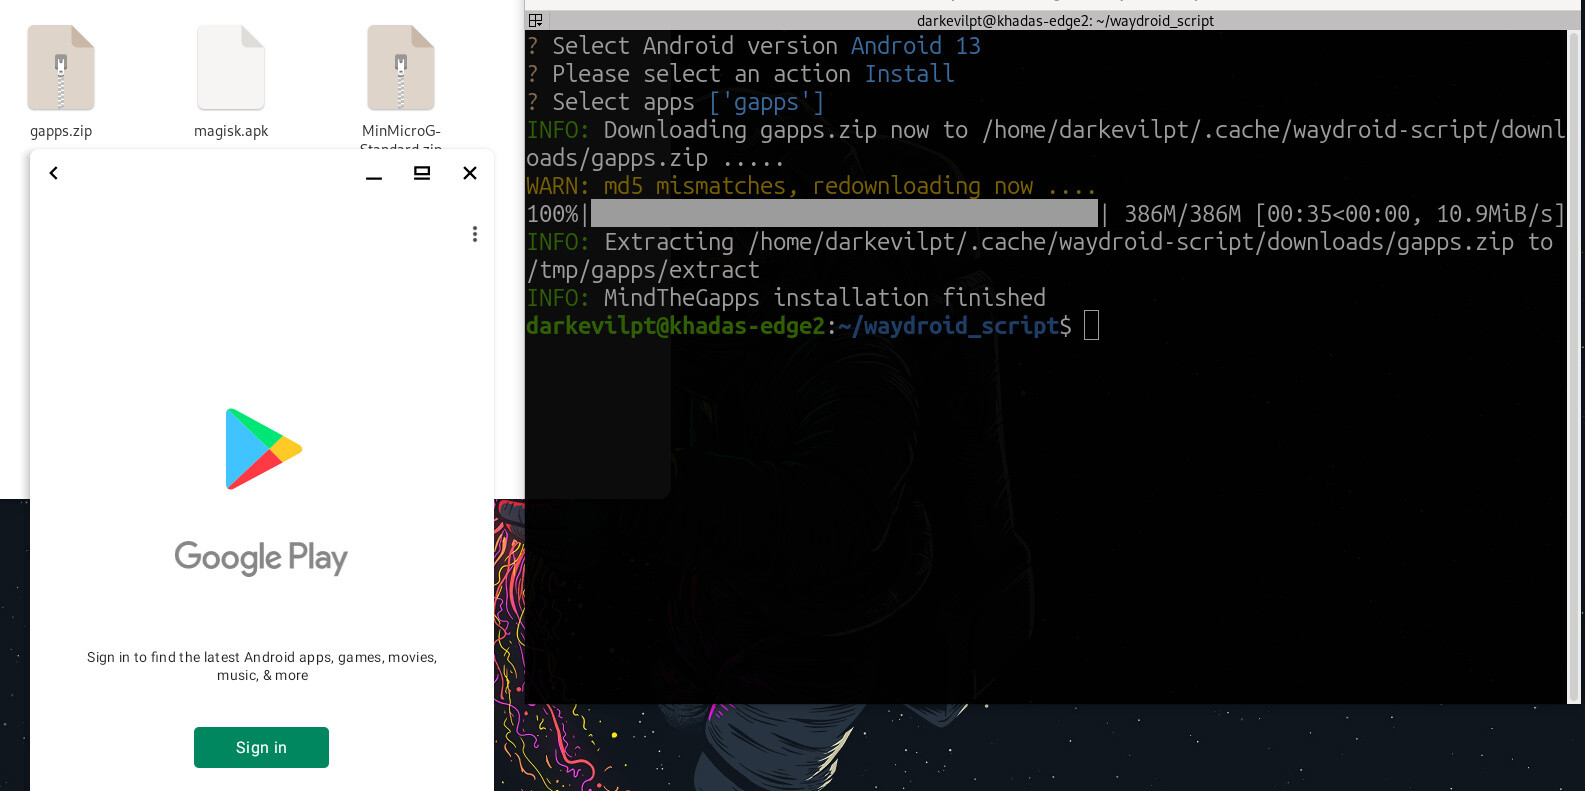This screenshot has width=1585, height=791.
Task: Click 'MindTheGapps installation finished' line
Action: (x=786, y=298)
